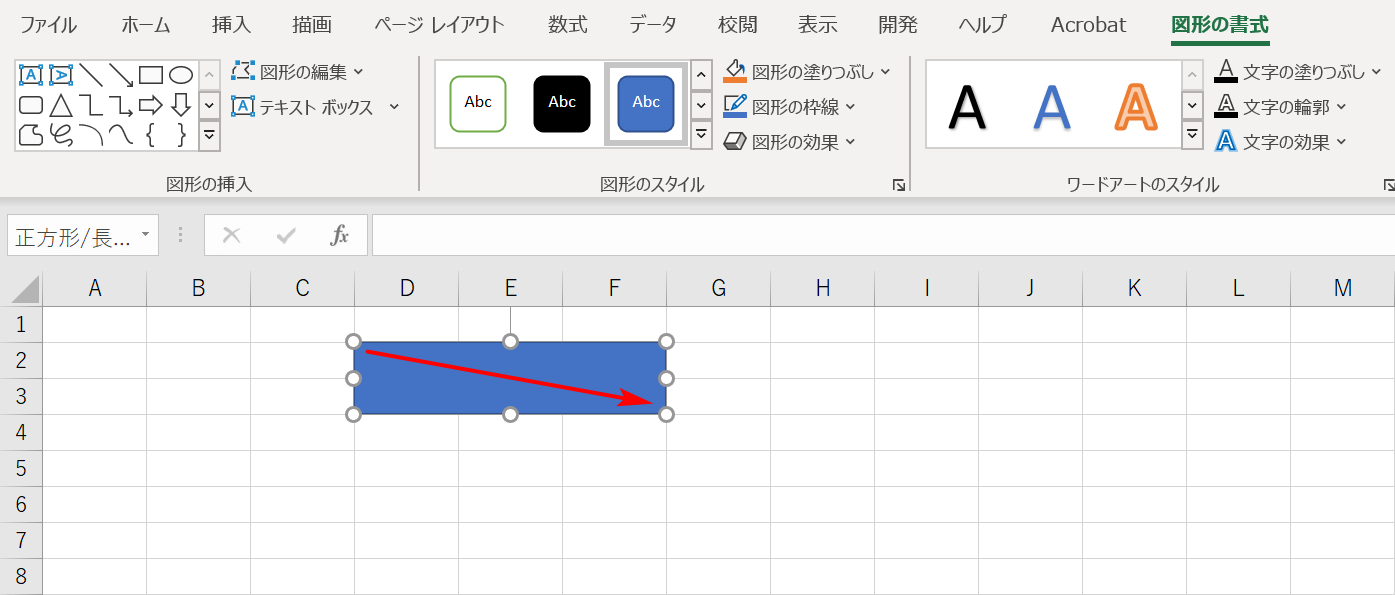The image size is (1395, 595).
Task: Open the 開発 ribbon tab
Action: click(x=897, y=25)
